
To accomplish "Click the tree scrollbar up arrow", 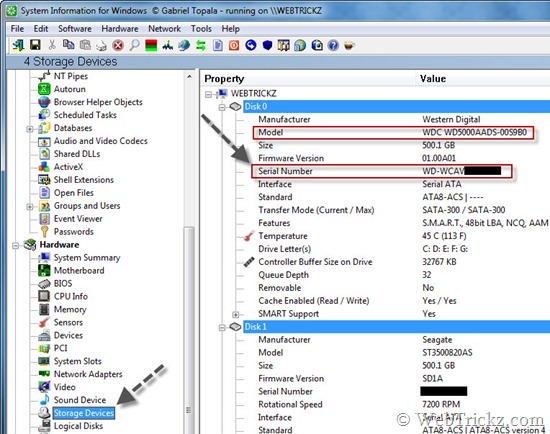I will [x=189, y=76].
